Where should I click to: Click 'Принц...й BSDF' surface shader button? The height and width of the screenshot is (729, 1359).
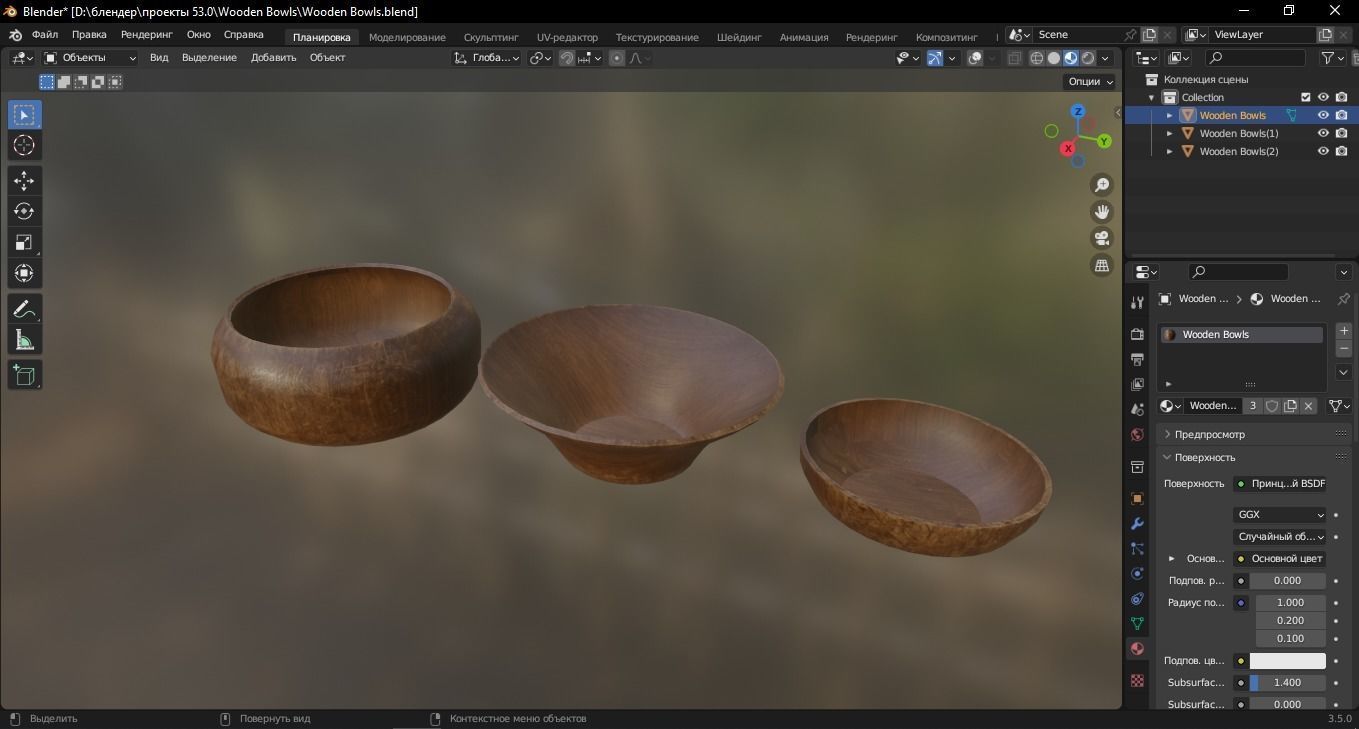click(x=1280, y=484)
